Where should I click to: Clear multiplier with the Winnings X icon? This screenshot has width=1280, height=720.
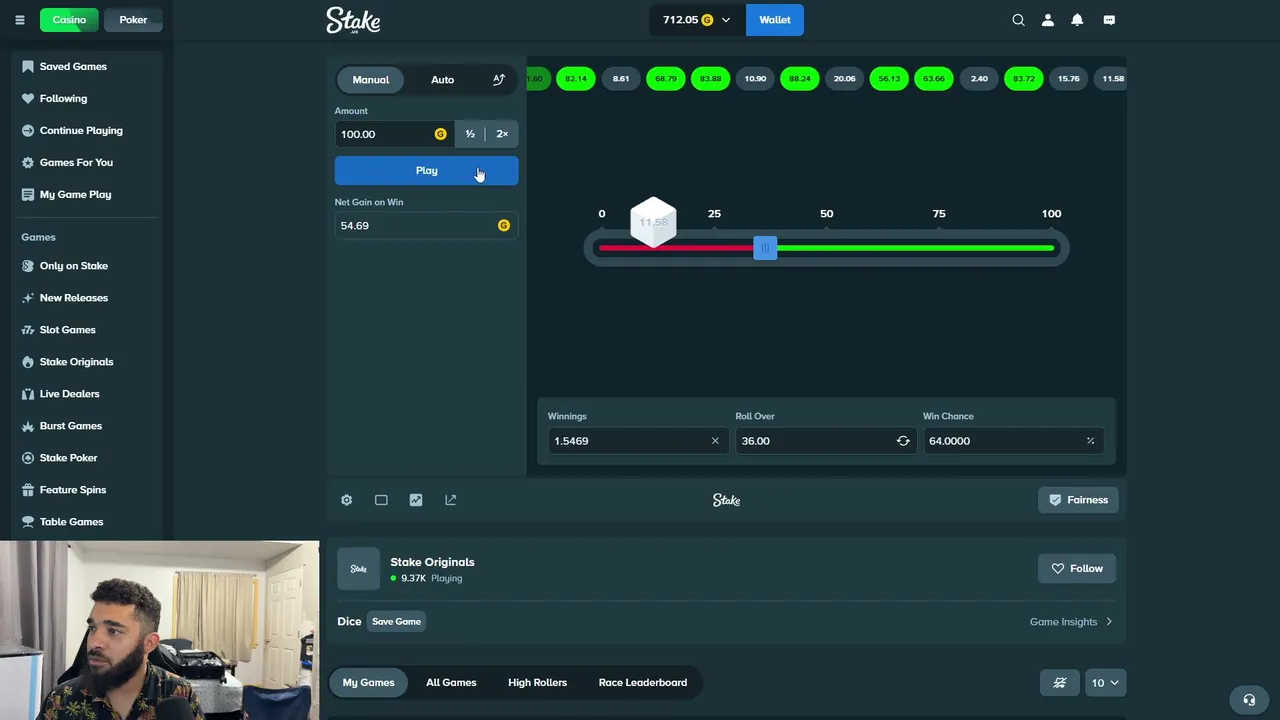point(715,441)
